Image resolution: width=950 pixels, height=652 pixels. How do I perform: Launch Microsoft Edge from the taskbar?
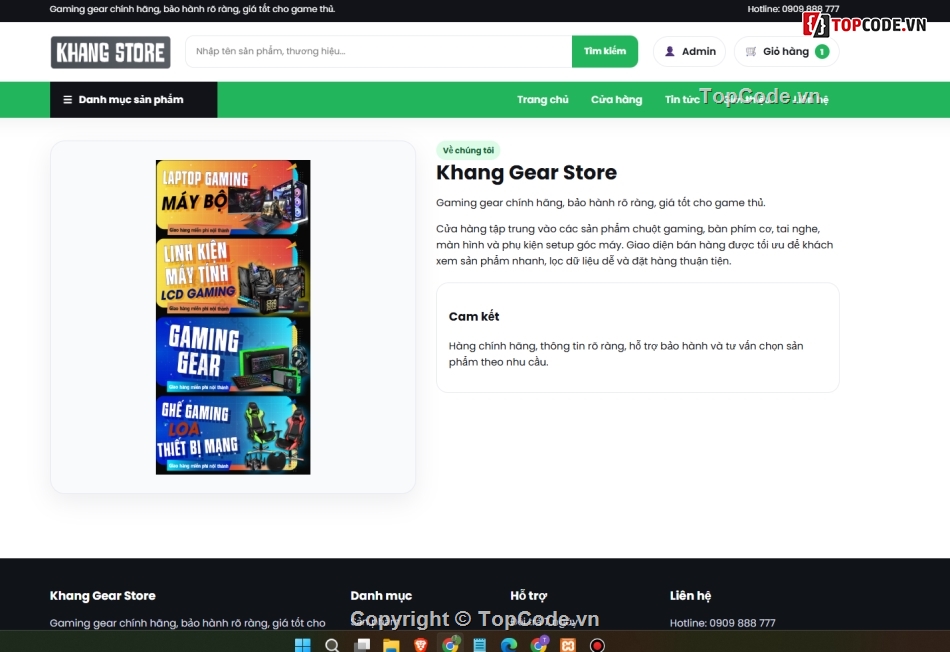click(509, 645)
